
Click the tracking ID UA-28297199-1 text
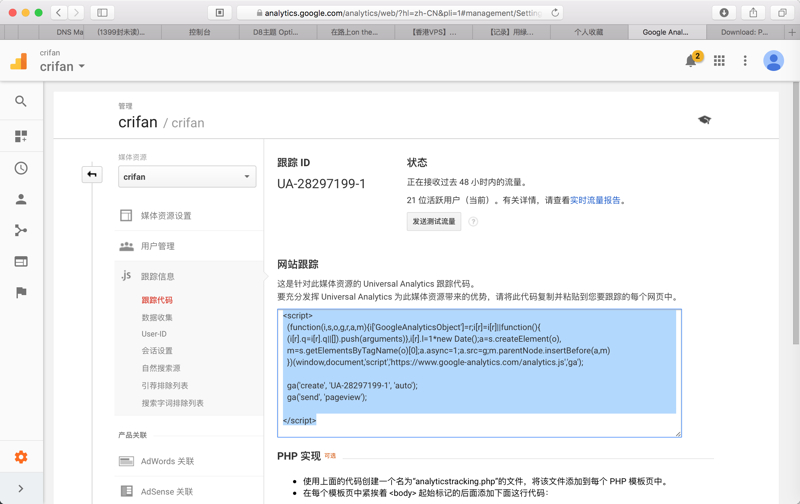click(321, 184)
